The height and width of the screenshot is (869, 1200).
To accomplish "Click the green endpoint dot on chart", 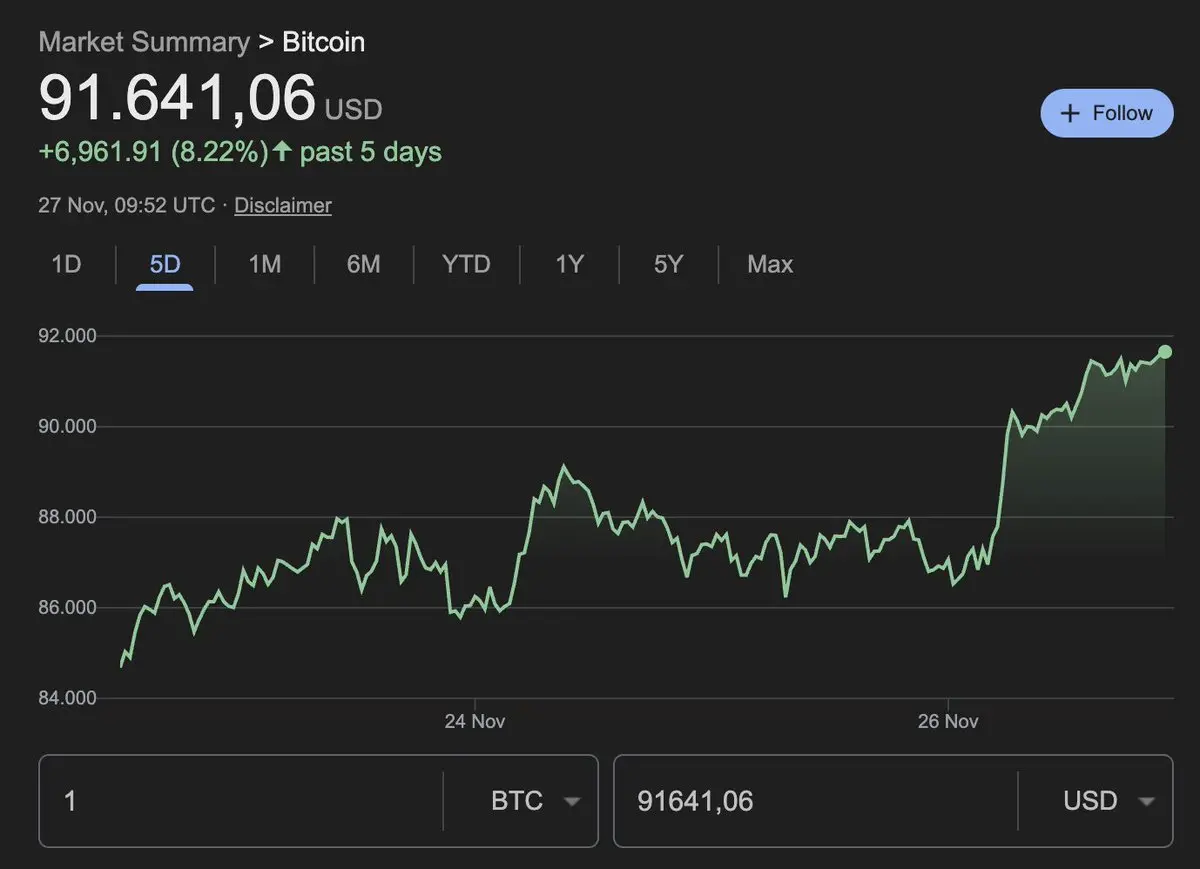I will 1165,351.
